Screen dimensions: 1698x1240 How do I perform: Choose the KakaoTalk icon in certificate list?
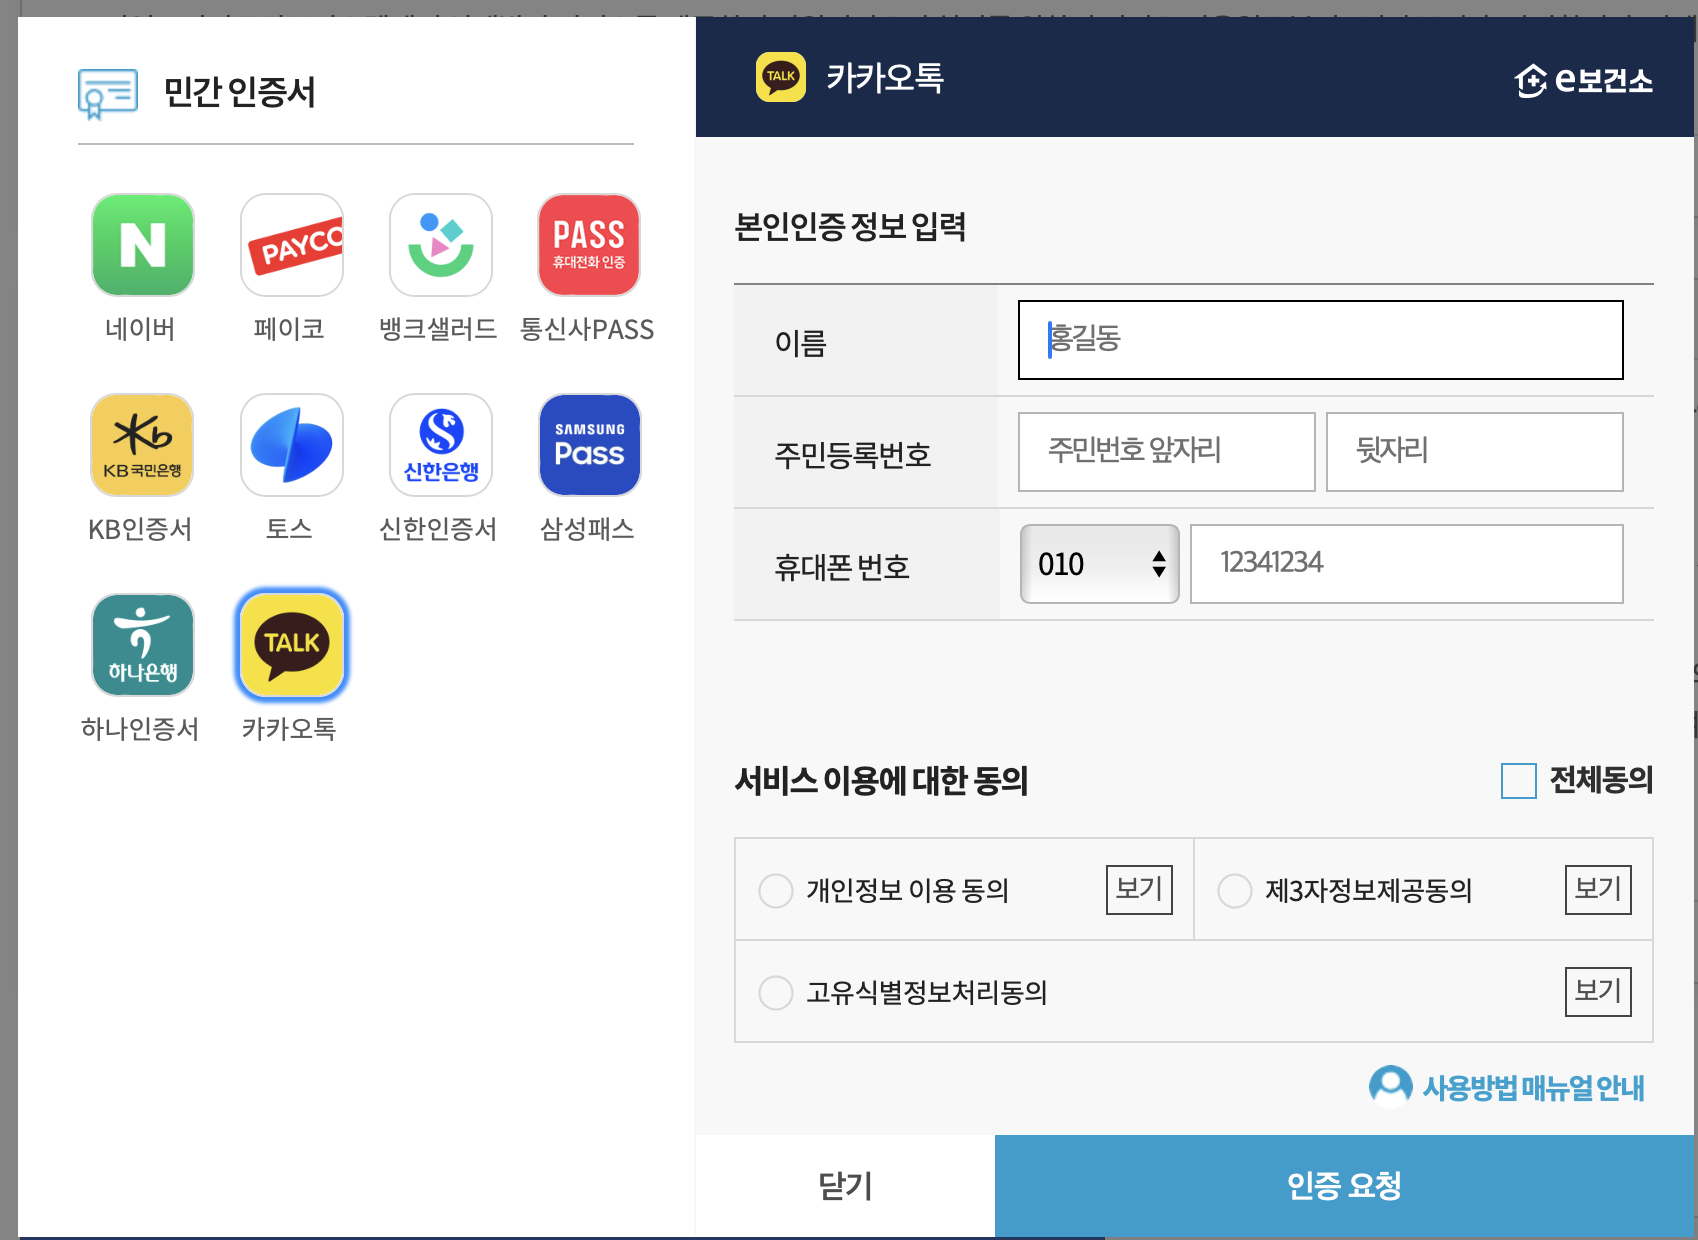292,645
